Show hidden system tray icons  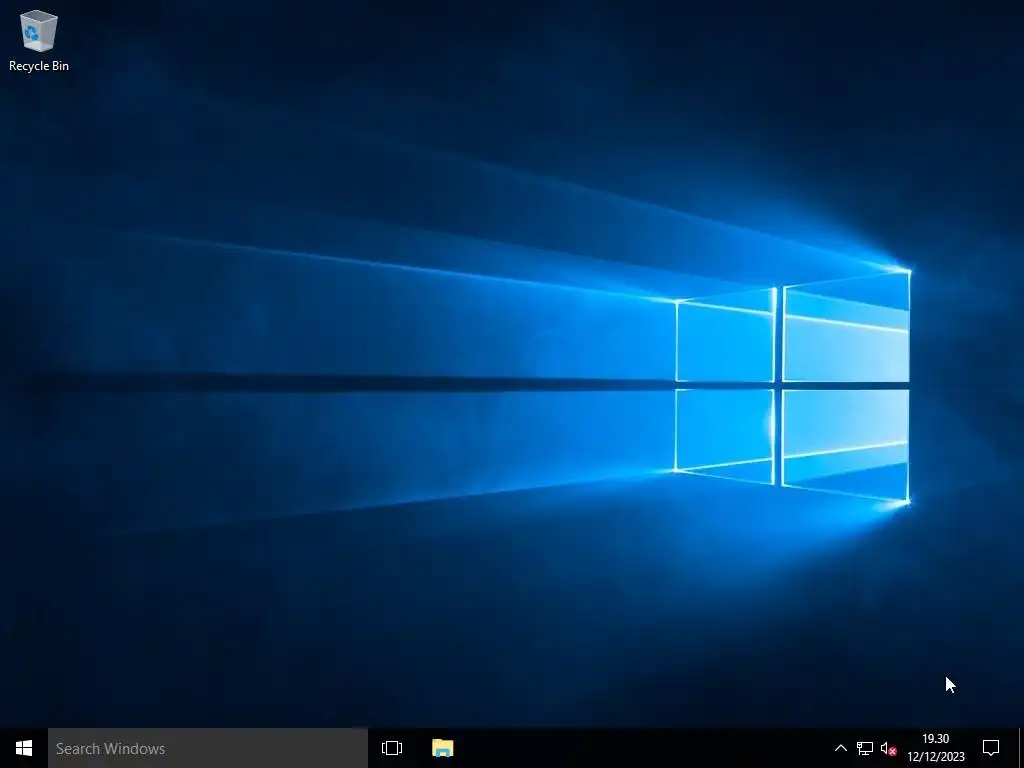840,748
